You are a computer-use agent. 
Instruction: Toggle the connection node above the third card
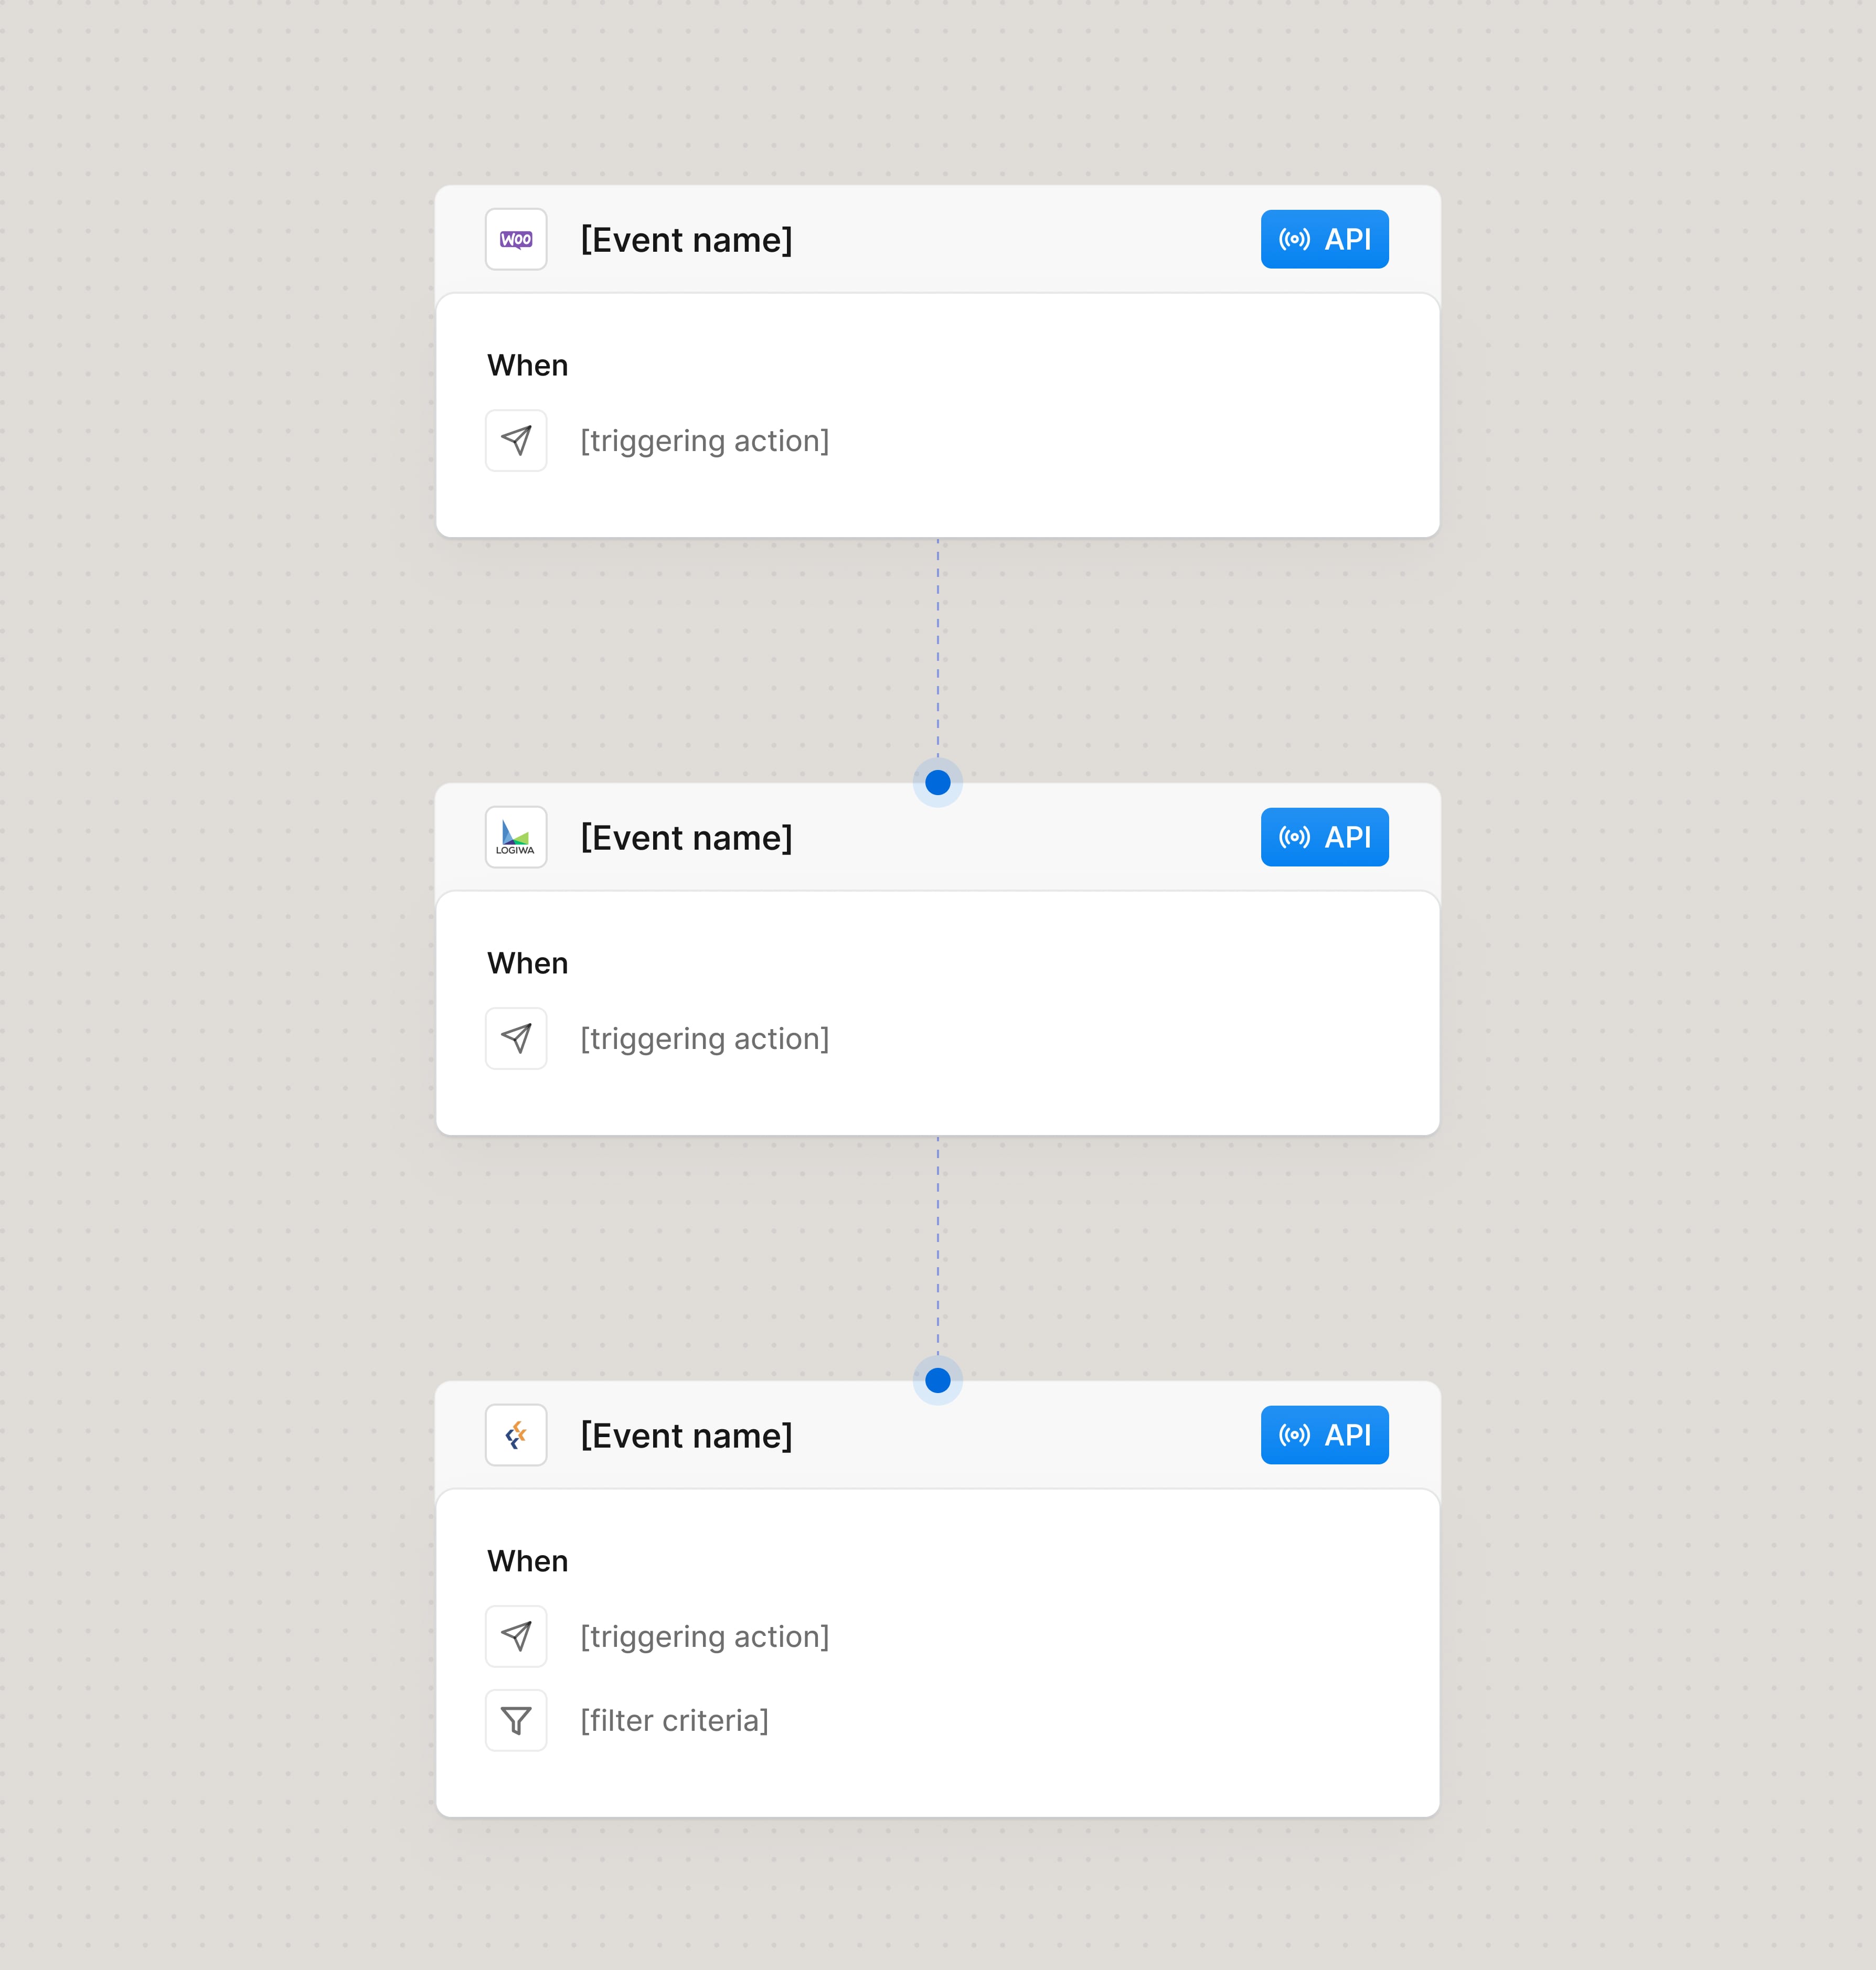[937, 1380]
